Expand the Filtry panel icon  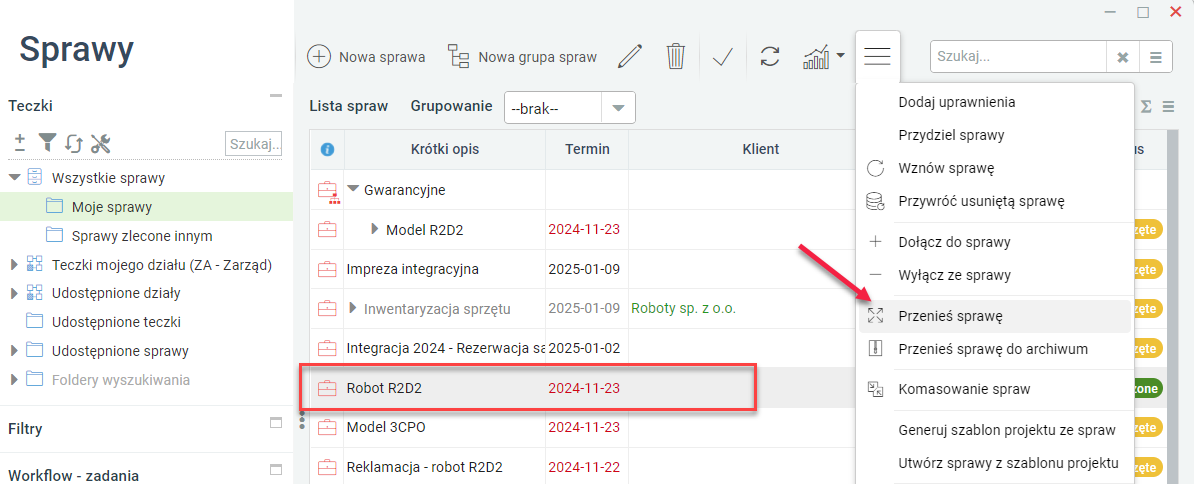tap(276, 422)
